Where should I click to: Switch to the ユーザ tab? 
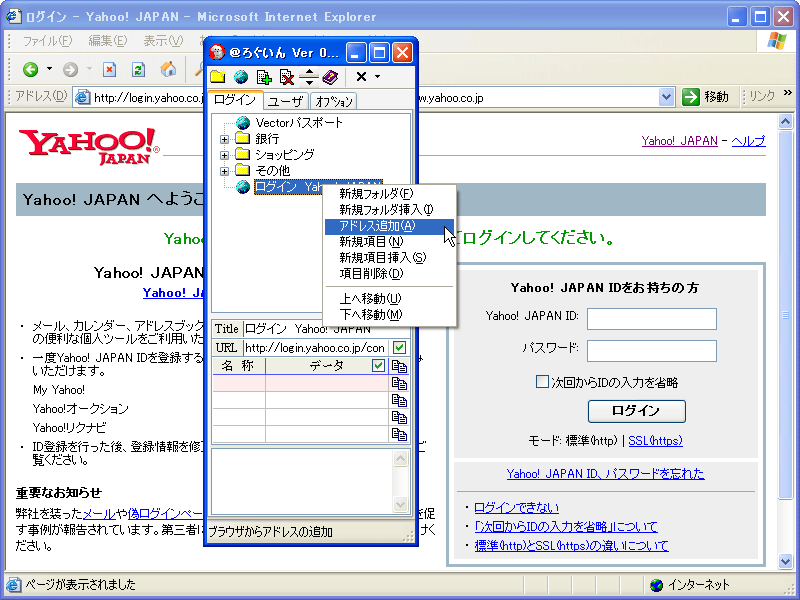pos(286,101)
